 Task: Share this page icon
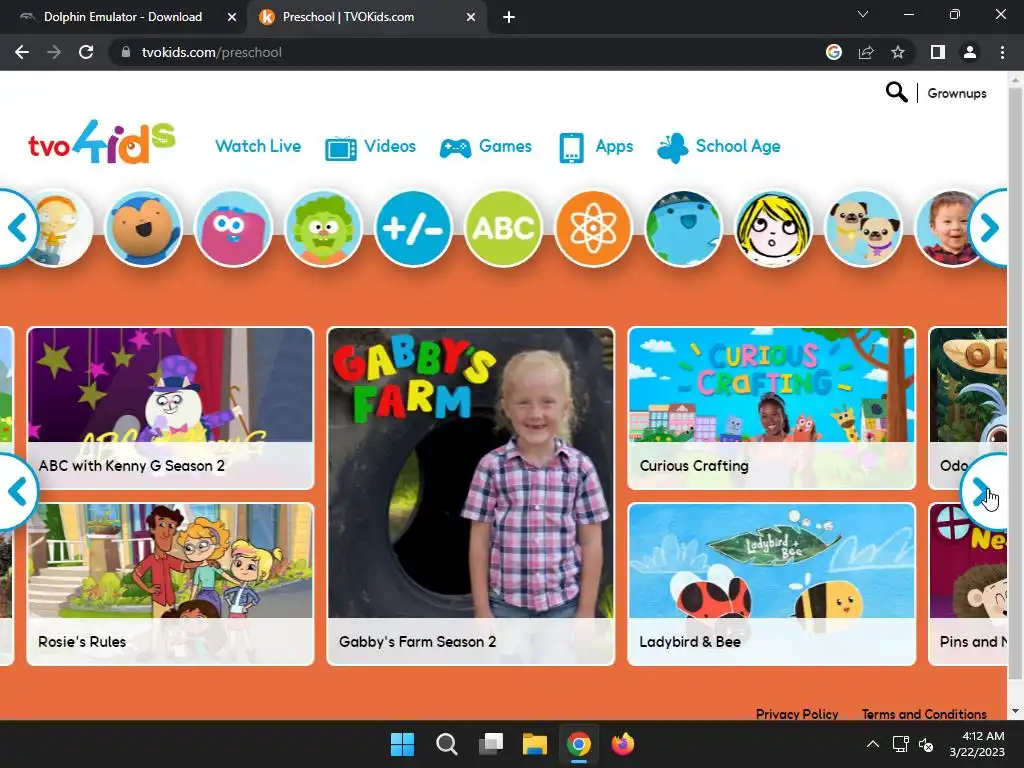point(866,52)
